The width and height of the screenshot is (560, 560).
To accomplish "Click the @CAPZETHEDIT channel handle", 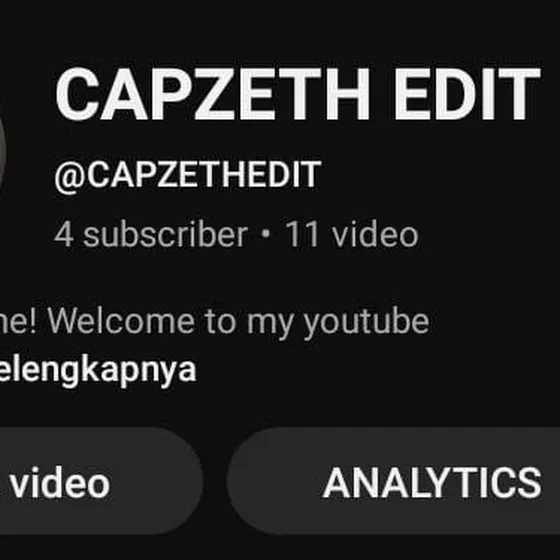I will tap(188, 175).
